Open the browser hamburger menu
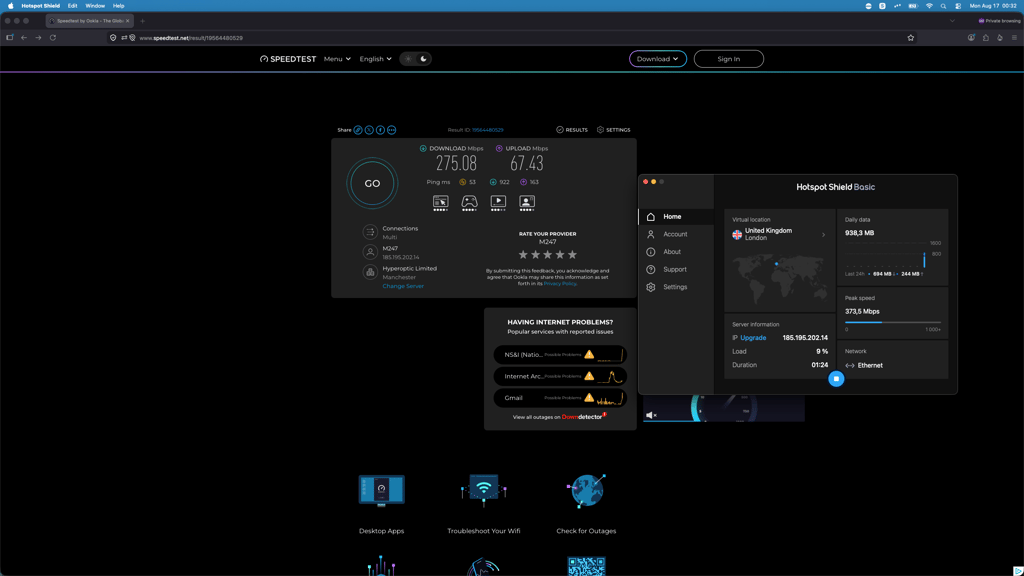This screenshot has width=1024, height=576. coord(1014,38)
